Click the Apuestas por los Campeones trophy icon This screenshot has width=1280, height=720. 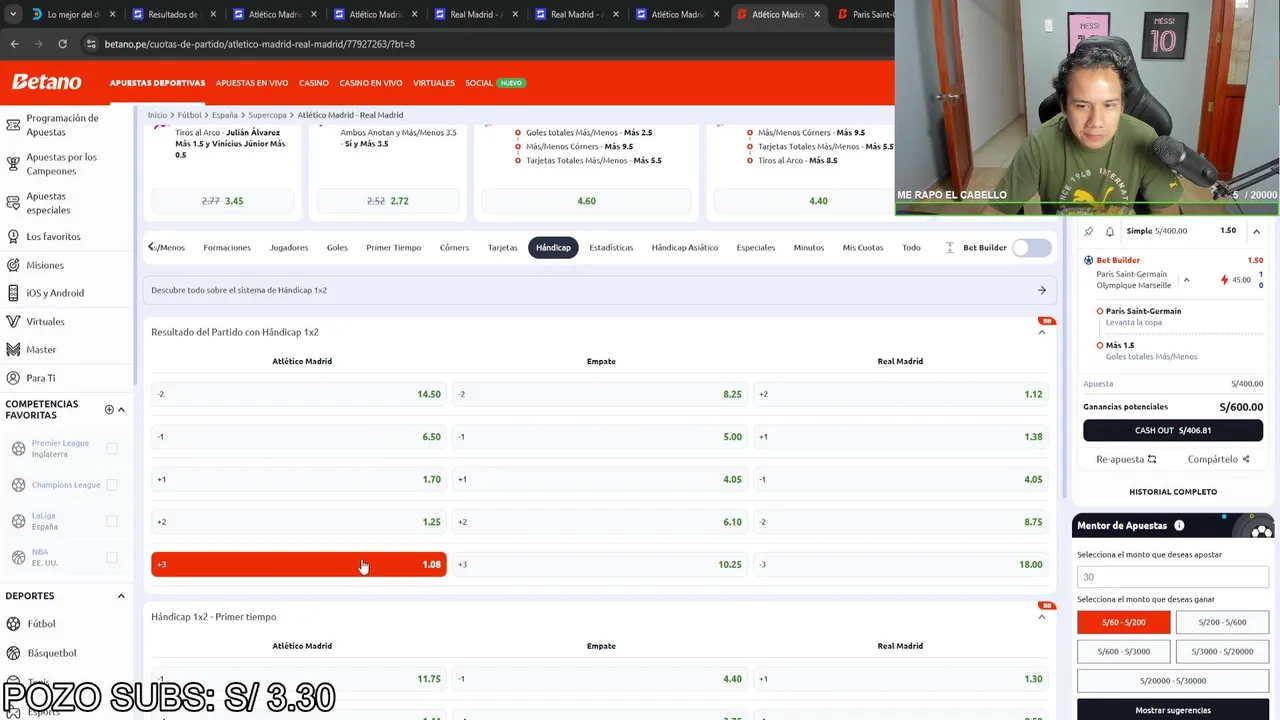13,164
